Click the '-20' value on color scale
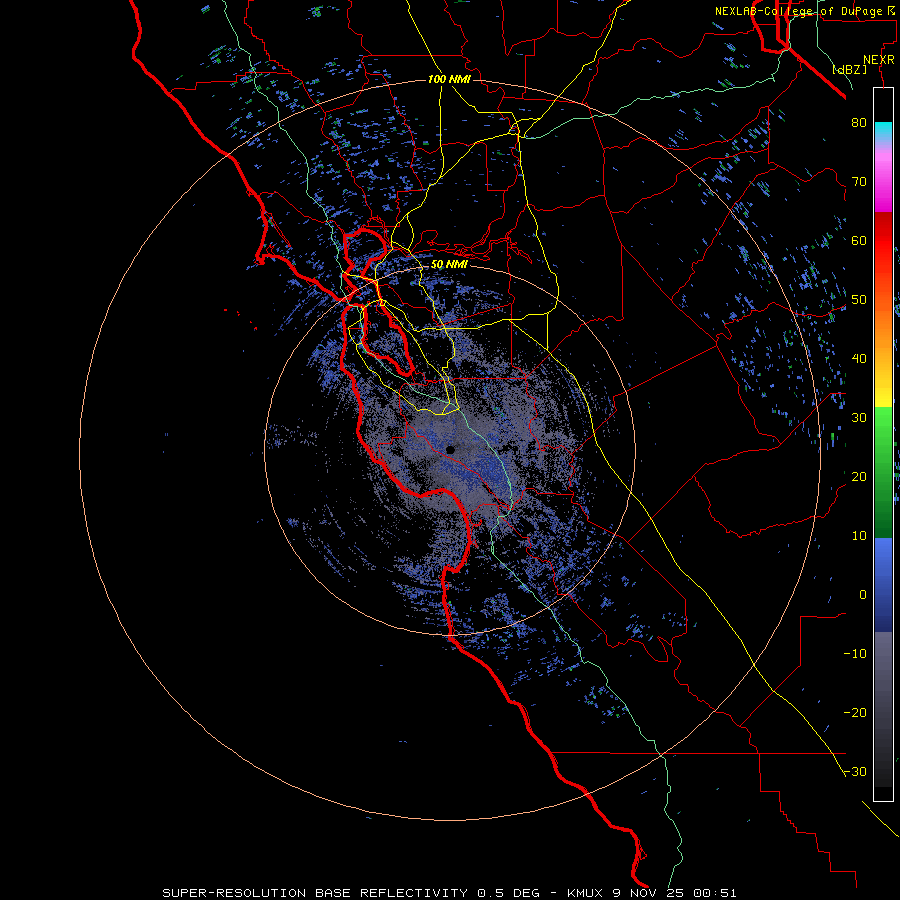Viewport: 900px width, 900px height. tap(855, 713)
